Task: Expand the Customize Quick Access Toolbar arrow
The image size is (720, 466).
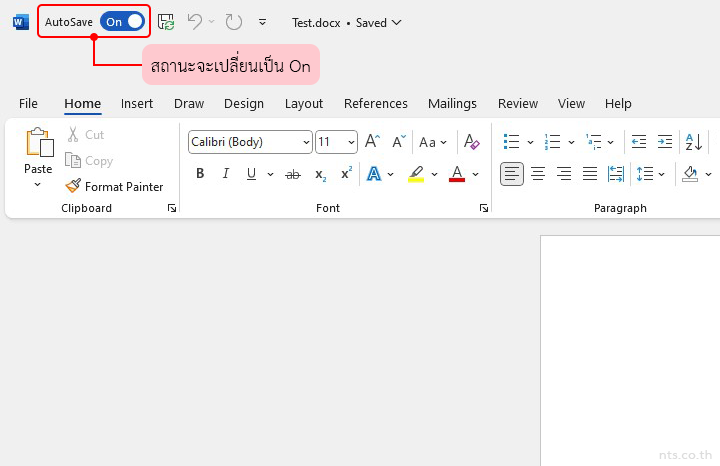Action: [x=262, y=21]
